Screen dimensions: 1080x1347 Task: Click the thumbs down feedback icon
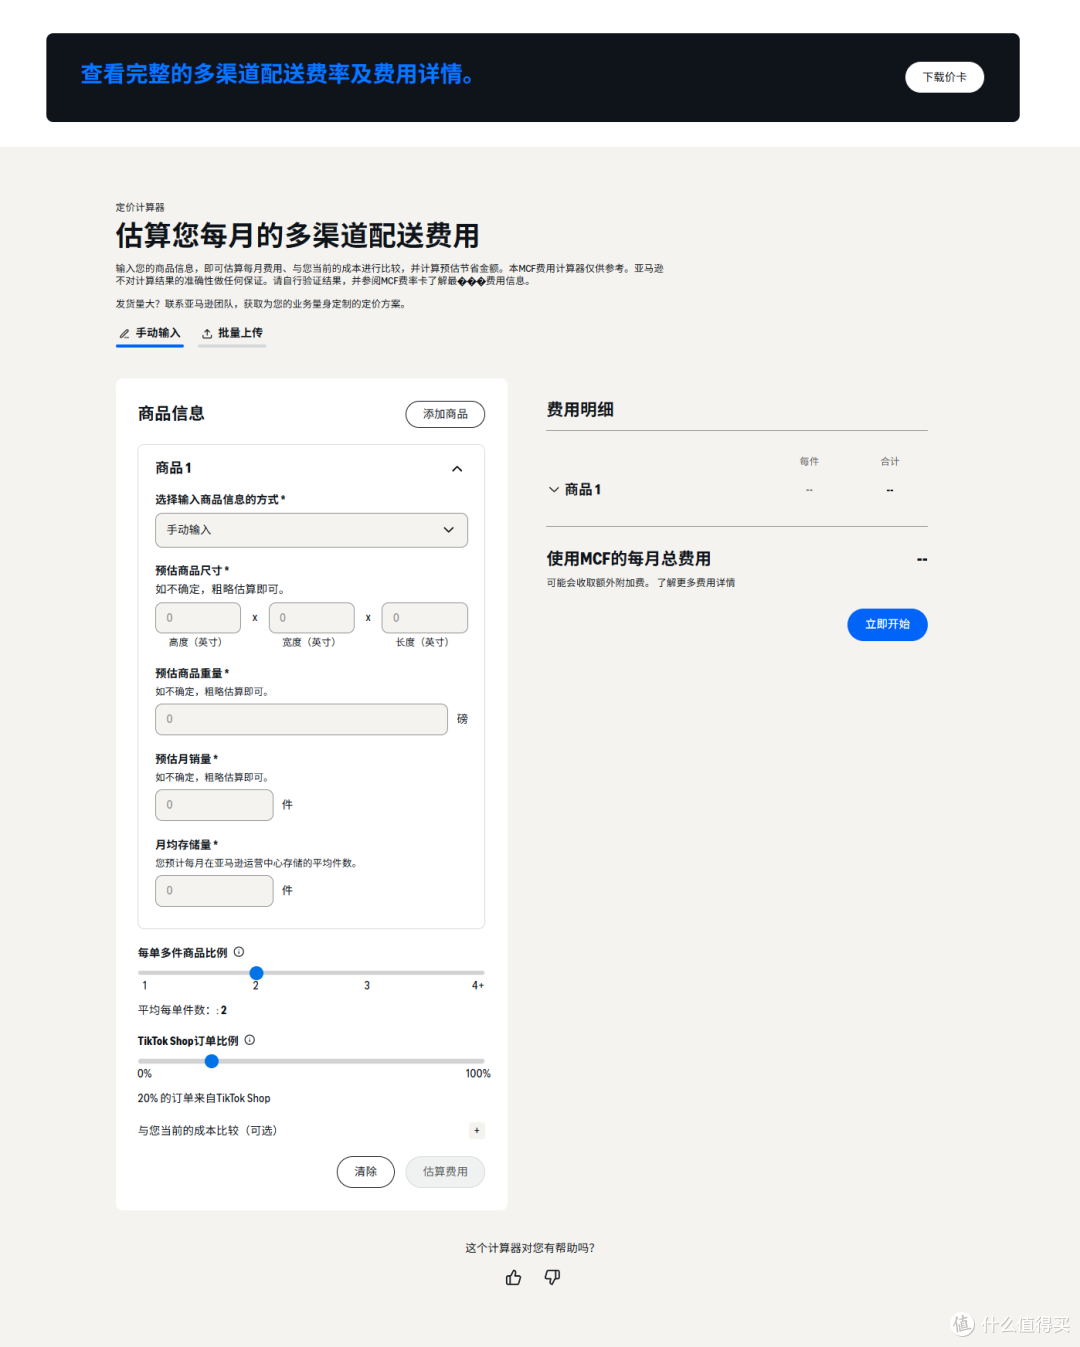coord(552,1277)
